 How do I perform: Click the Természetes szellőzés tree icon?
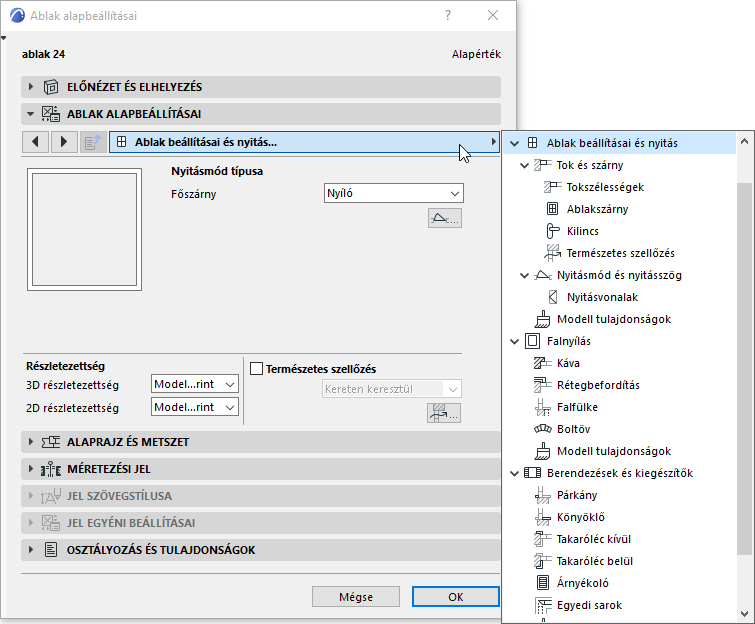tap(552, 253)
